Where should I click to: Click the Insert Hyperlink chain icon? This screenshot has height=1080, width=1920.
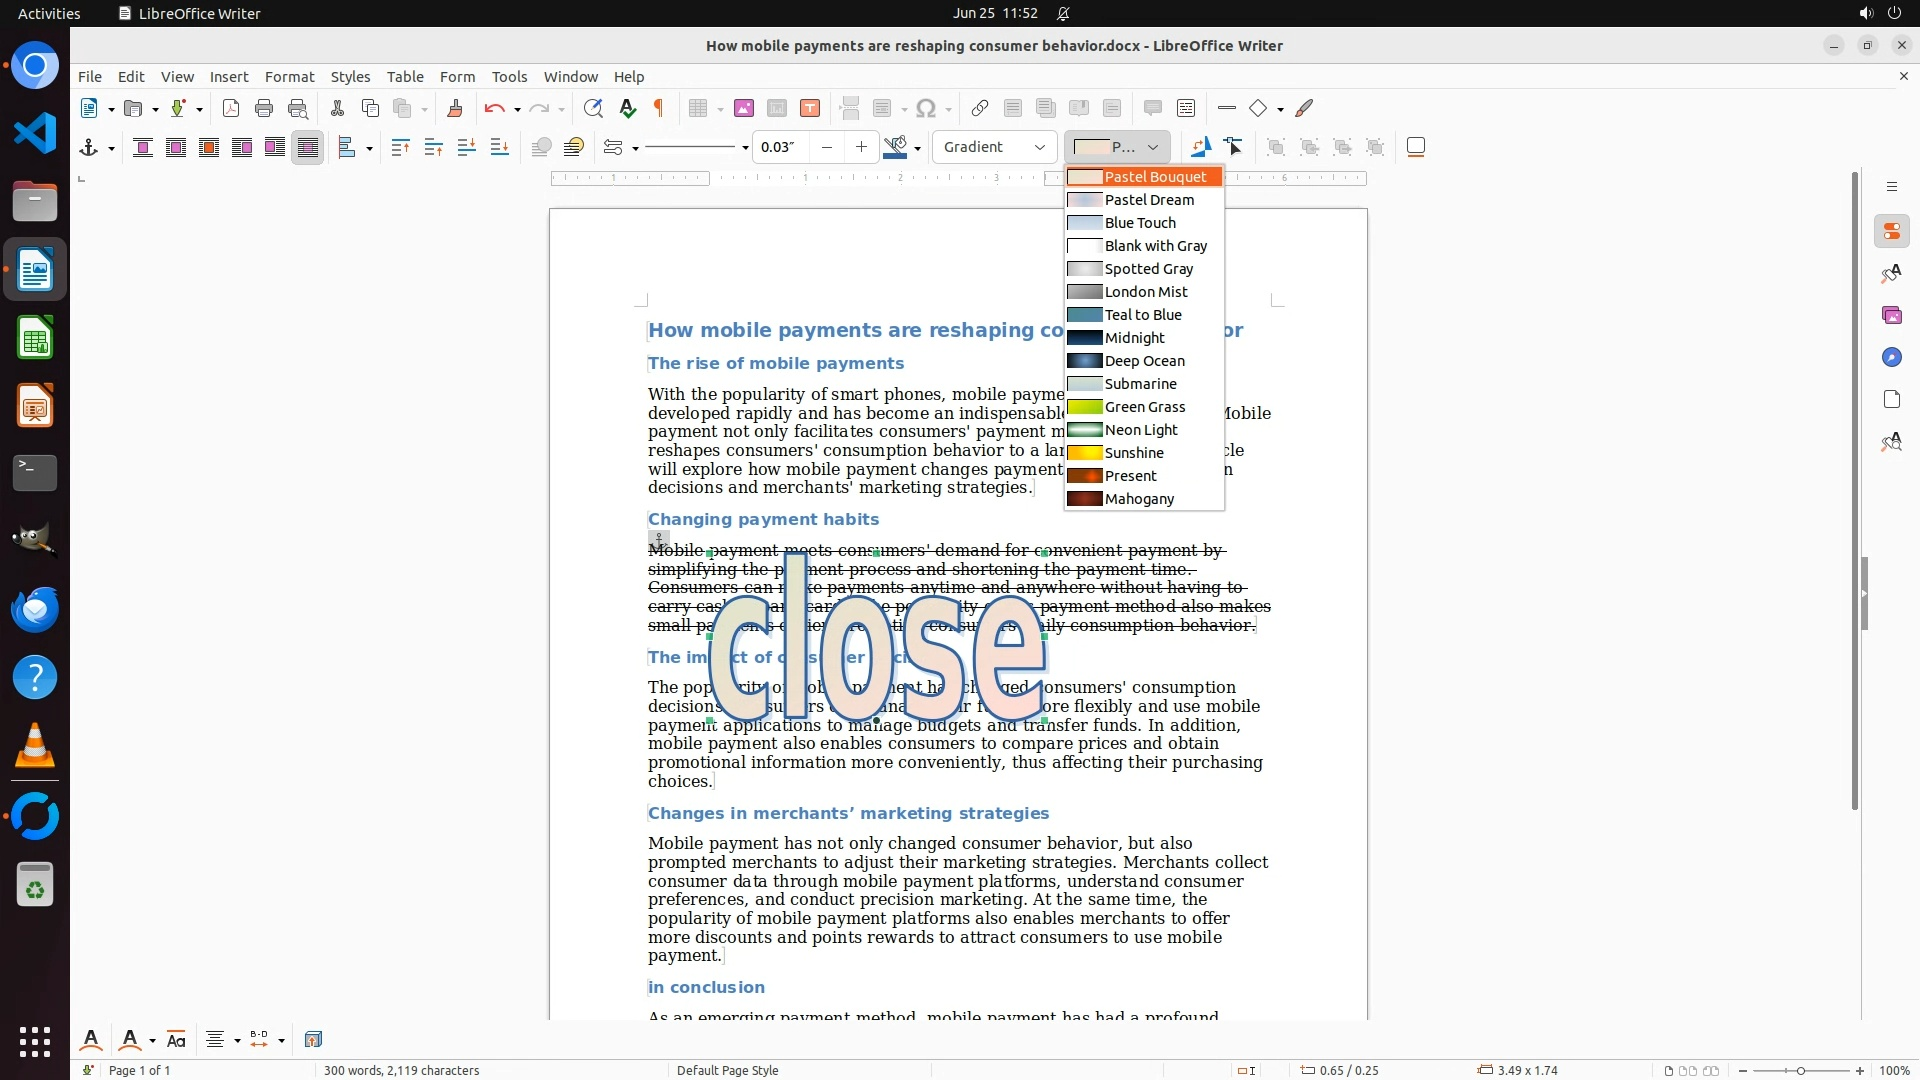click(x=980, y=108)
